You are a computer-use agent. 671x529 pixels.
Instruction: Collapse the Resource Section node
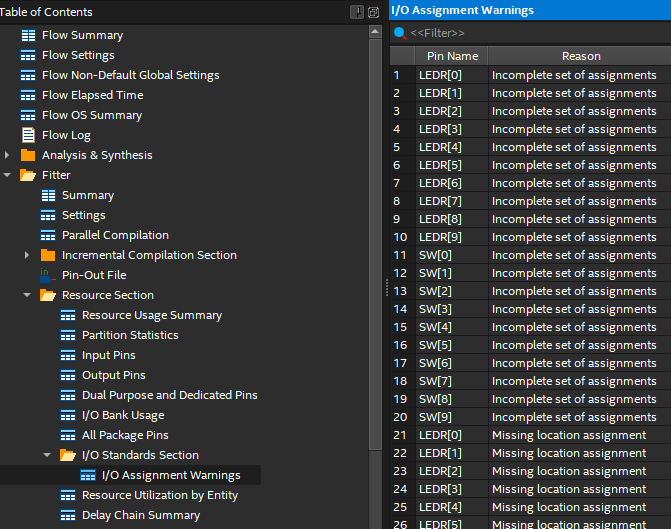[x=28, y=295]
